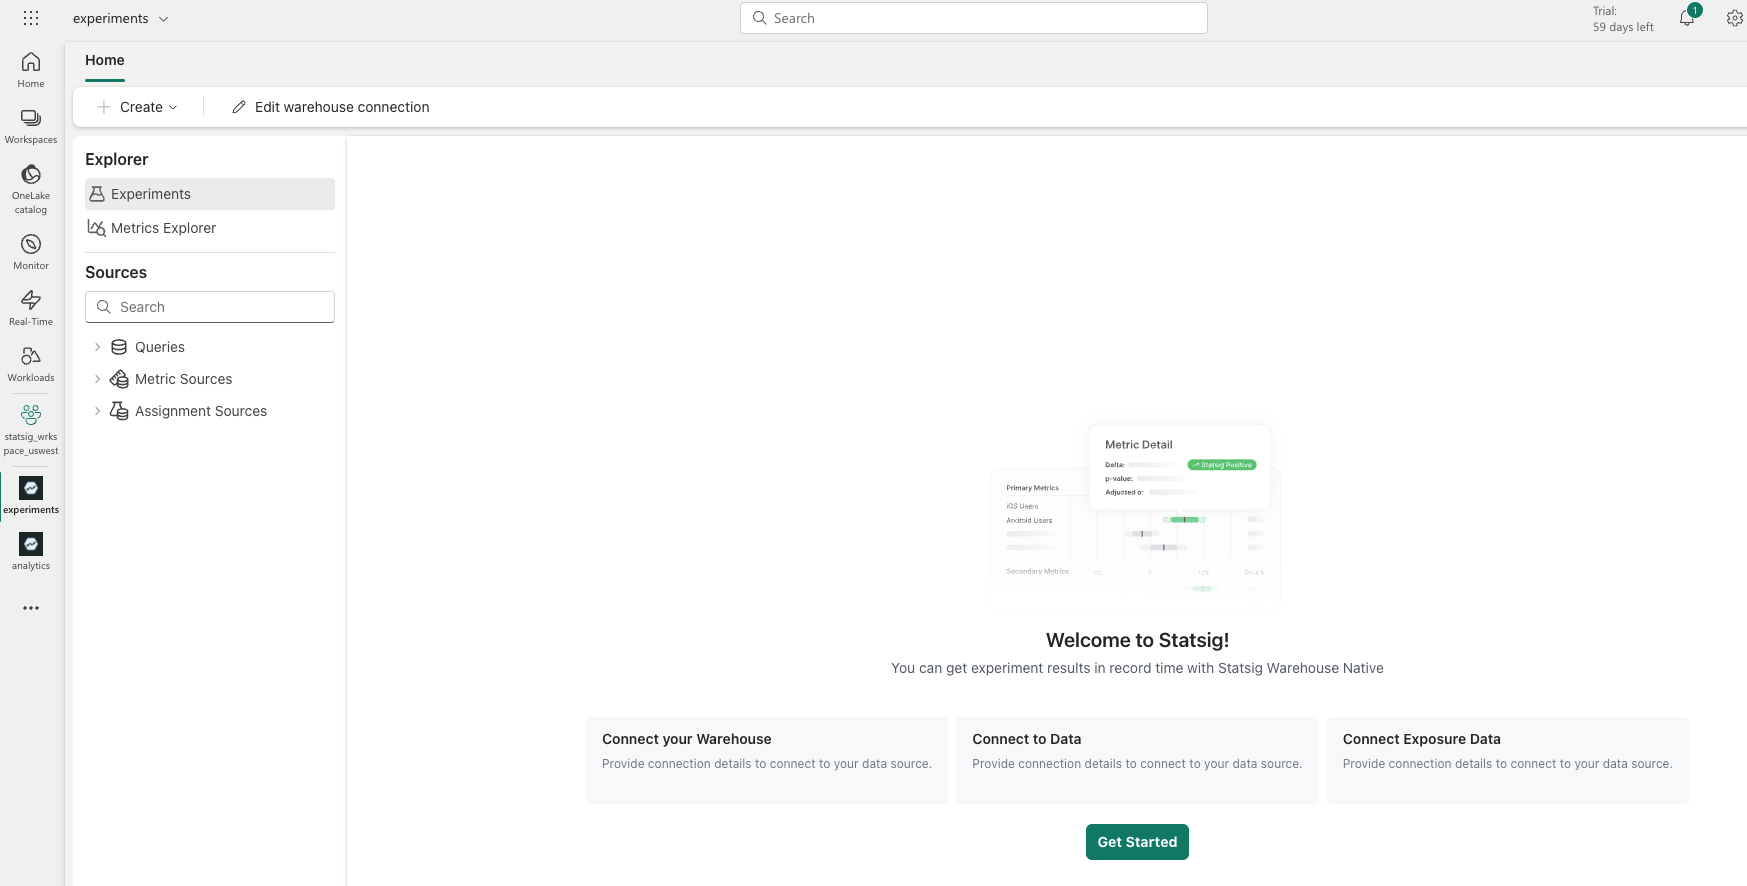
Task: Click the Welcome to Statsig! heading
Action: pos(1137,640)
